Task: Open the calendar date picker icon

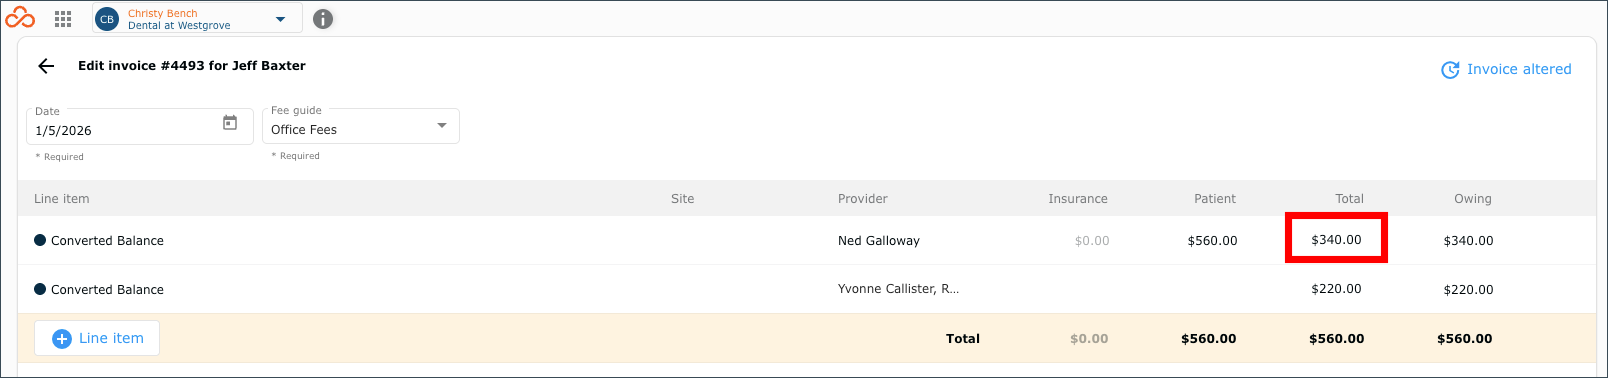Action: tap(230, 123)
